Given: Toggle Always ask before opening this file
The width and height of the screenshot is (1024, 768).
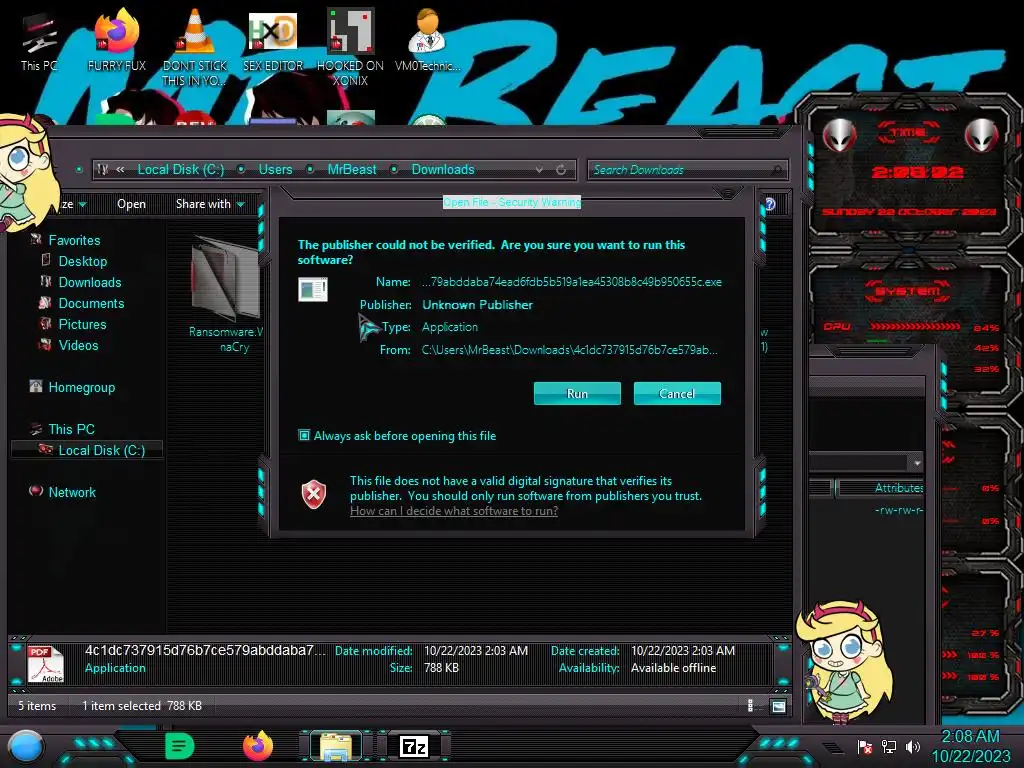Looking at the screenshot, I should (x=304, y=436).
